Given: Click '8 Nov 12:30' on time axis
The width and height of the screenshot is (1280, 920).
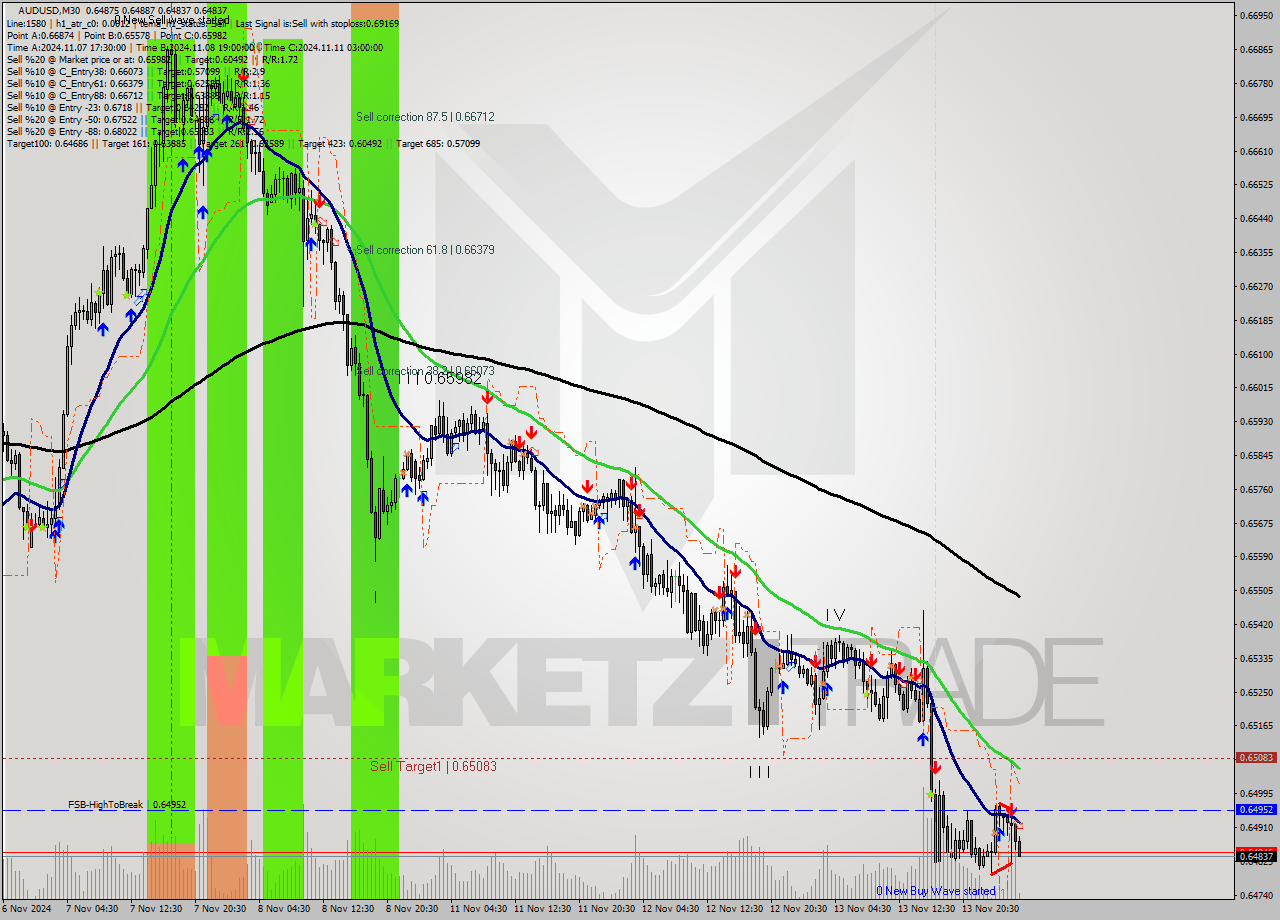Looking at the screenshot, I should 350,909.
